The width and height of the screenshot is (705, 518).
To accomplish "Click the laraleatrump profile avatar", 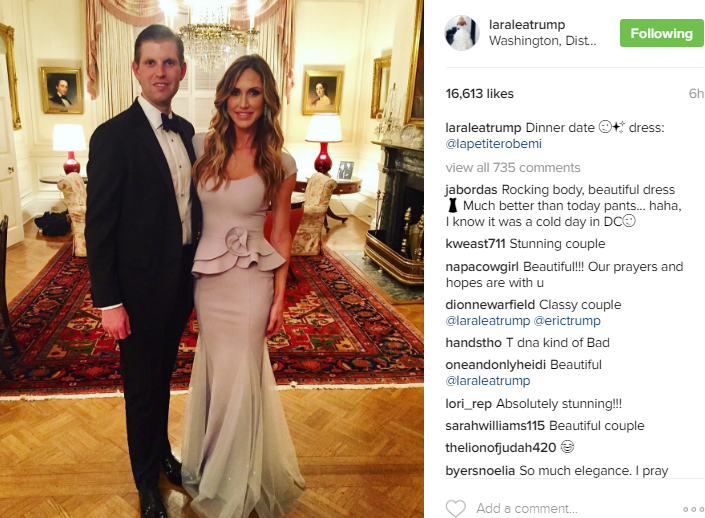I will point(462,33).
